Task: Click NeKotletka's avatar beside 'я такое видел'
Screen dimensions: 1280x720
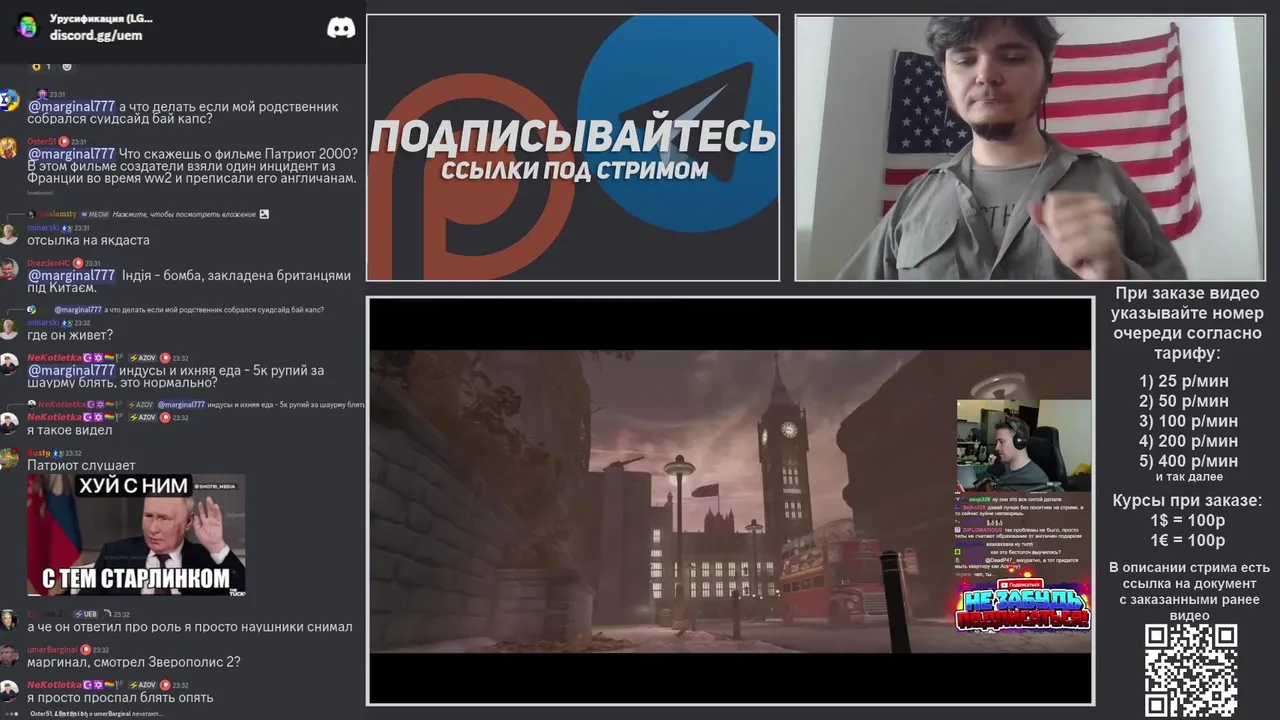Action: point(9,423)
